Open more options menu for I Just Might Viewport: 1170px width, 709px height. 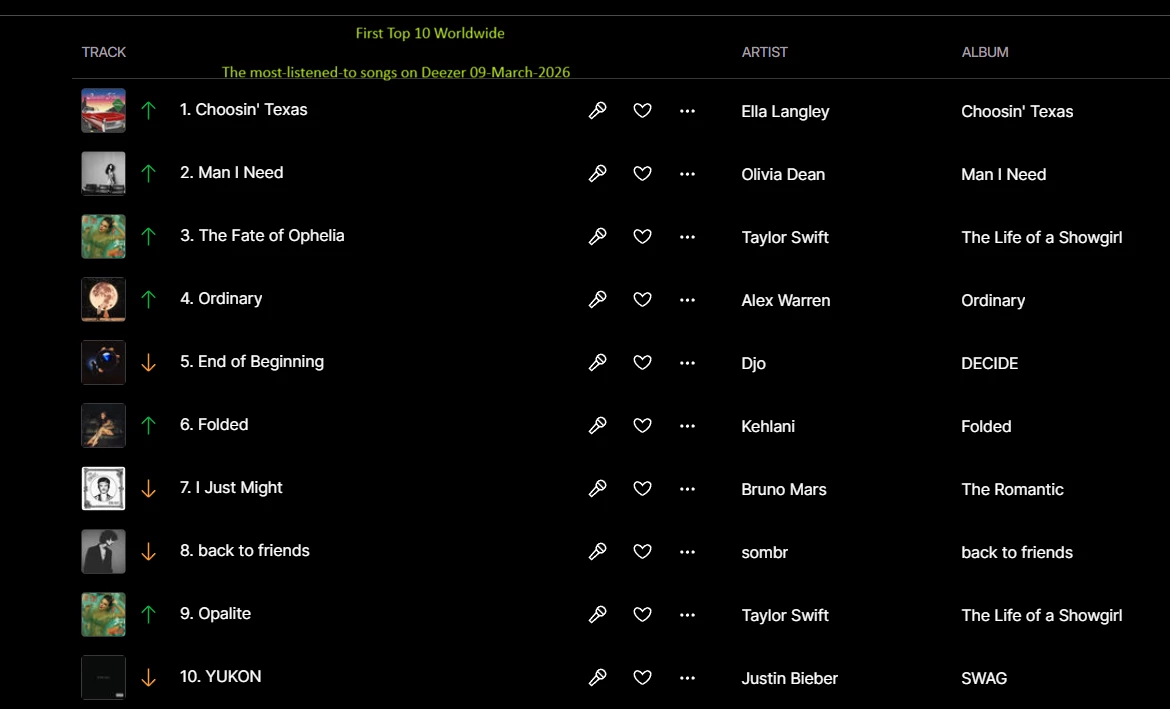[687, 489]
